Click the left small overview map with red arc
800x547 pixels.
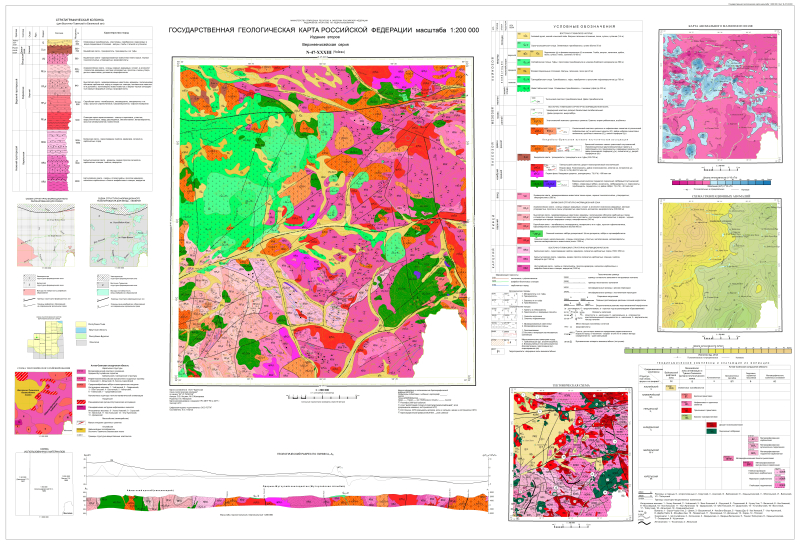pos(46,235)
